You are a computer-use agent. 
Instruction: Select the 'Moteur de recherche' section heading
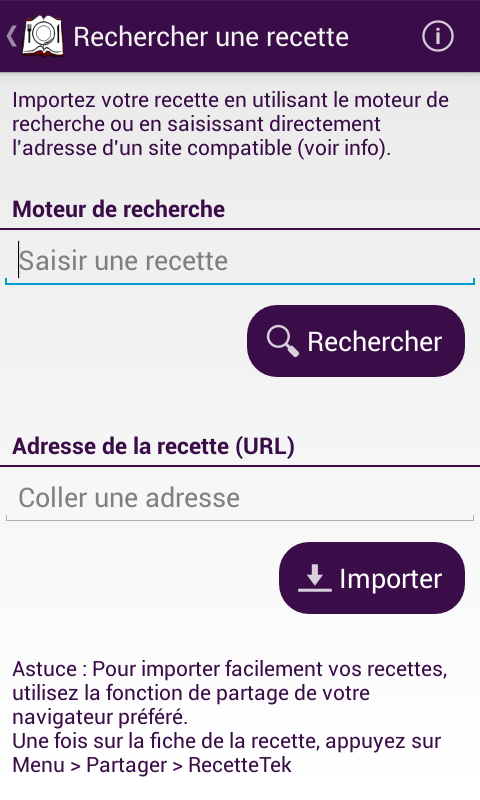pos(118,209)
